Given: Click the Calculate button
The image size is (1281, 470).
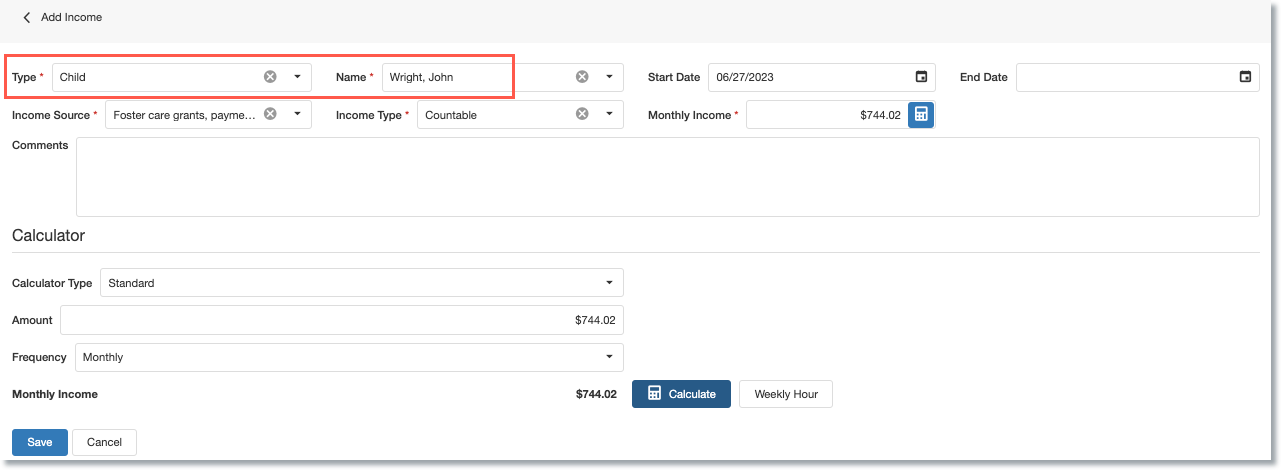Looking at the screenshot, I should pos(681,394).
